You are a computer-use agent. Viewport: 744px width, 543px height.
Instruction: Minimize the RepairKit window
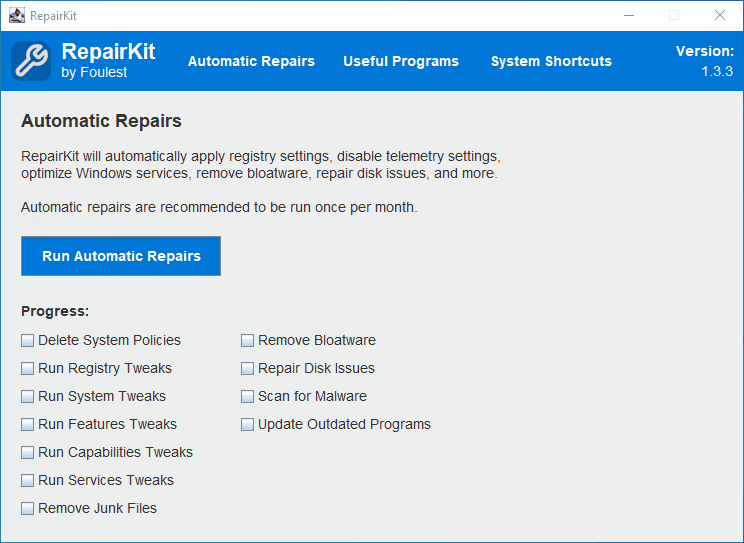629,15
